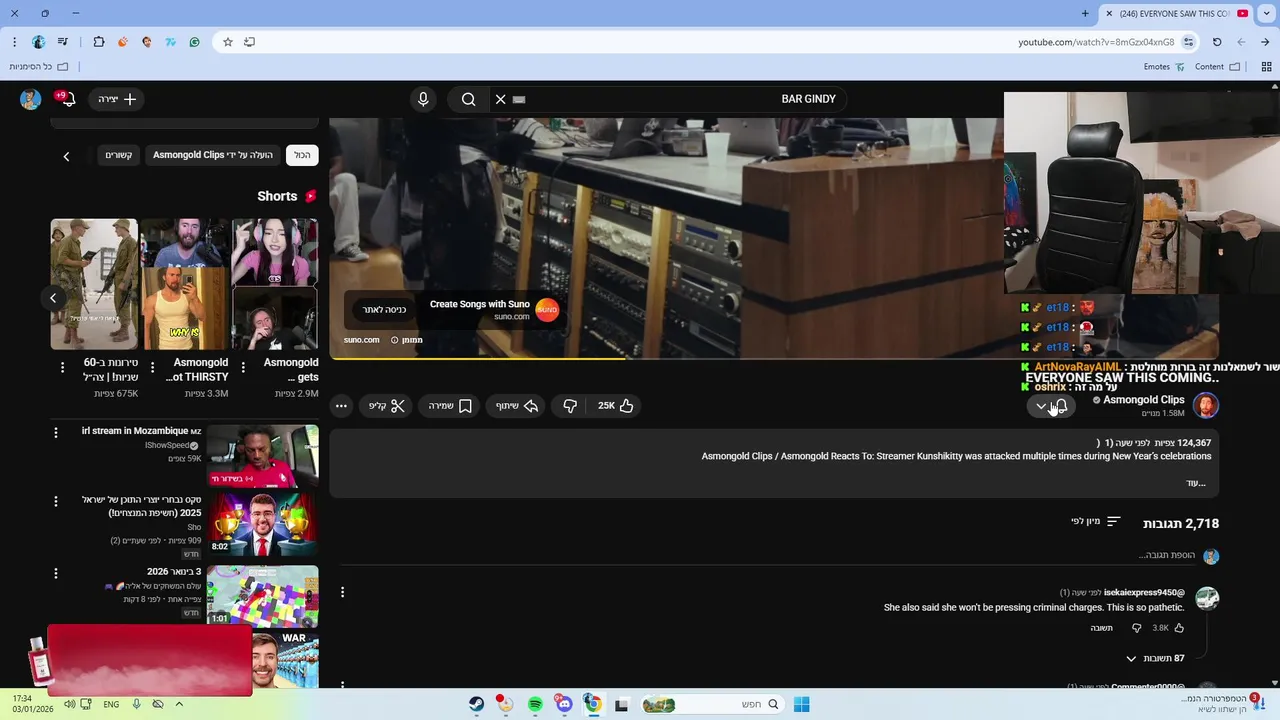Open the channel notification bell dropdown
1280x720 pixels.
click(1051, 406)
